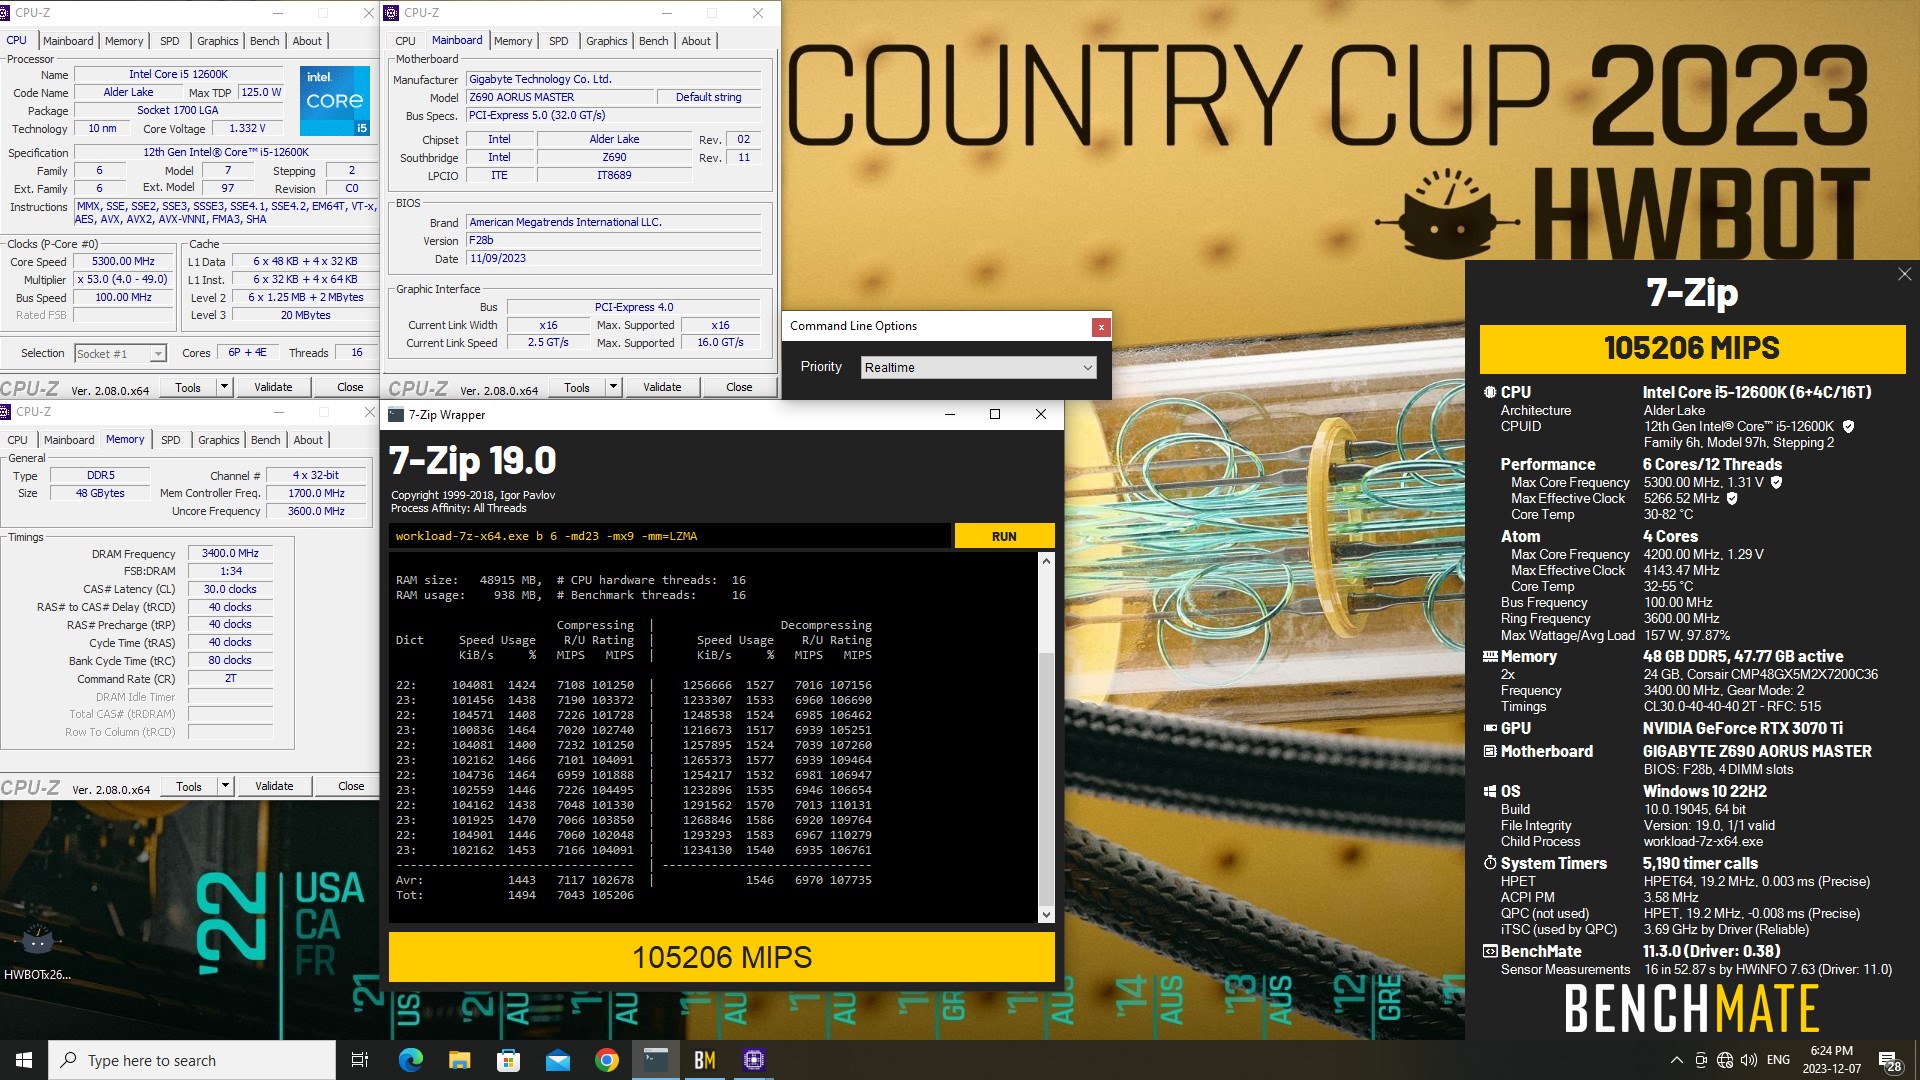Switch to BenchMate via BM taskbar icon
This screenshot has height=1080, width=1920.
tap(705, 1060)
